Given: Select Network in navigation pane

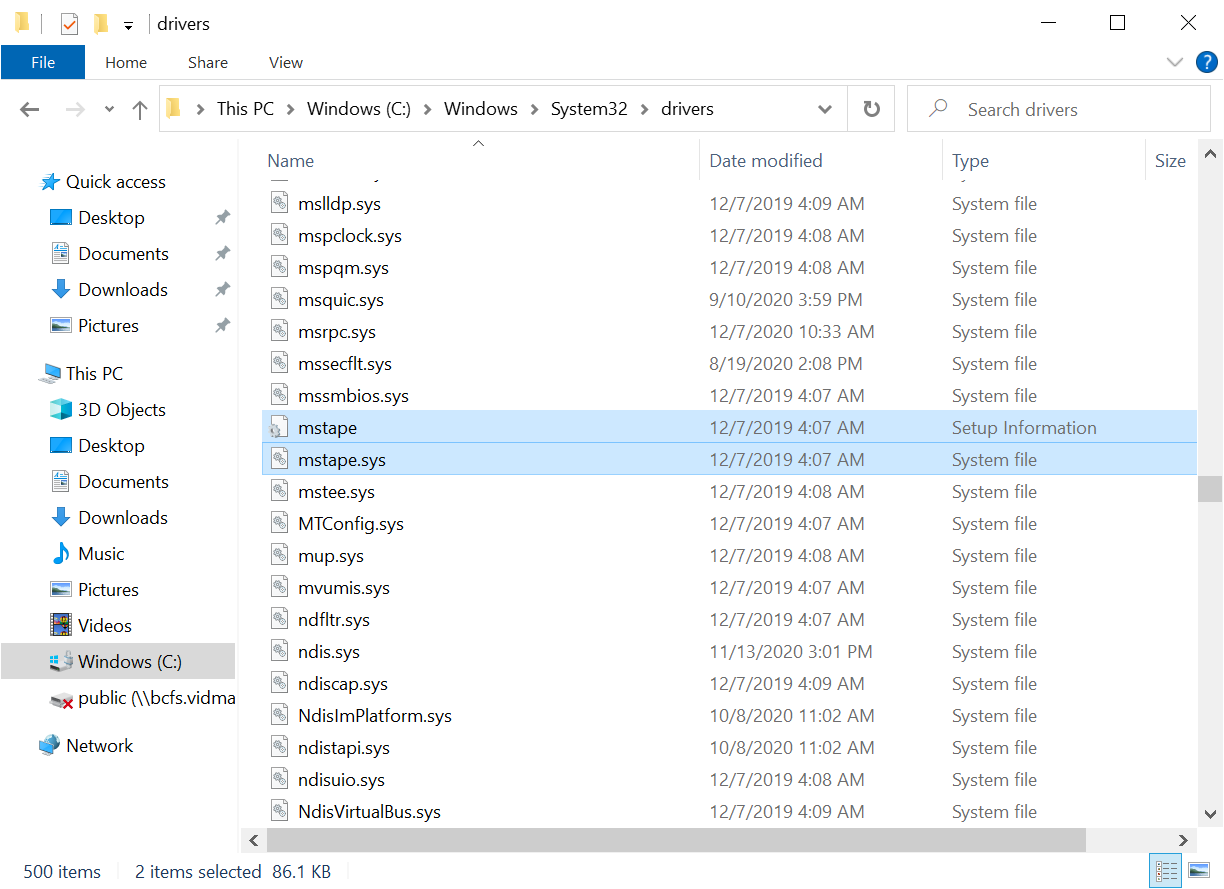Looking at the screenshot, I should coord(99,746).
